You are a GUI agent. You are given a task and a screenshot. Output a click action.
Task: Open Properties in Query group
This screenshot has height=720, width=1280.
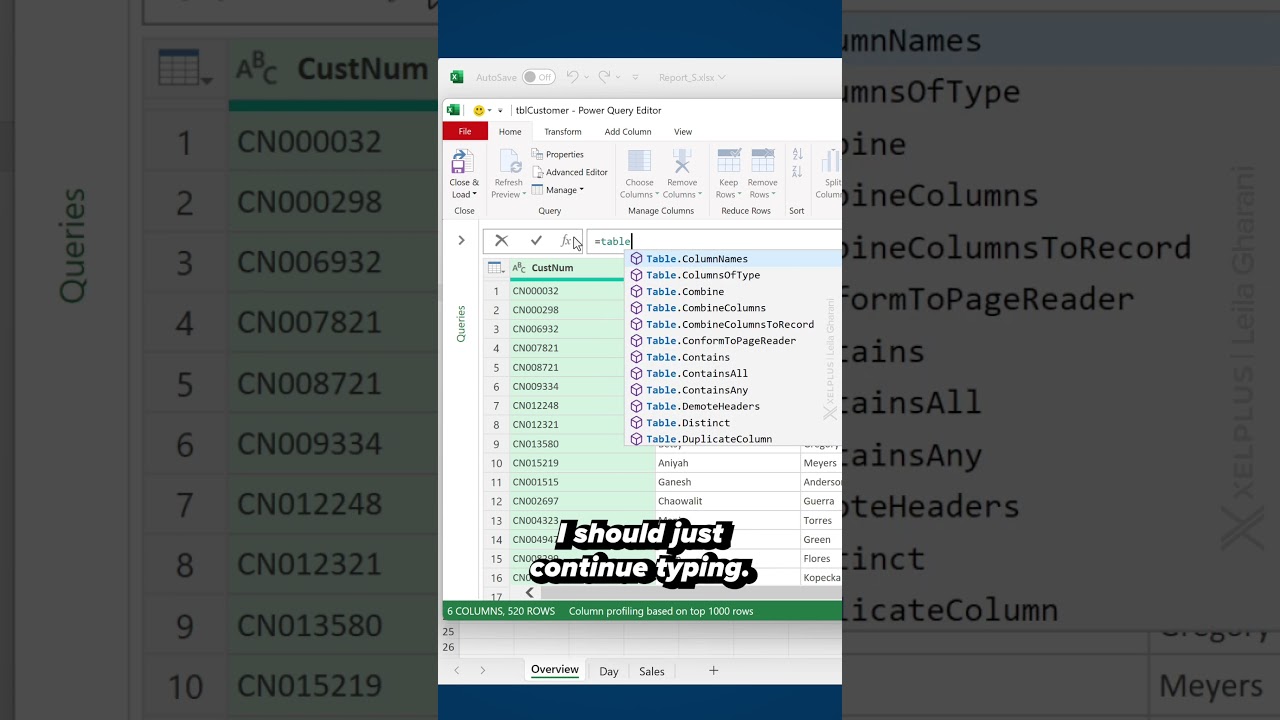pyautogui.click(x=558, y=154)
